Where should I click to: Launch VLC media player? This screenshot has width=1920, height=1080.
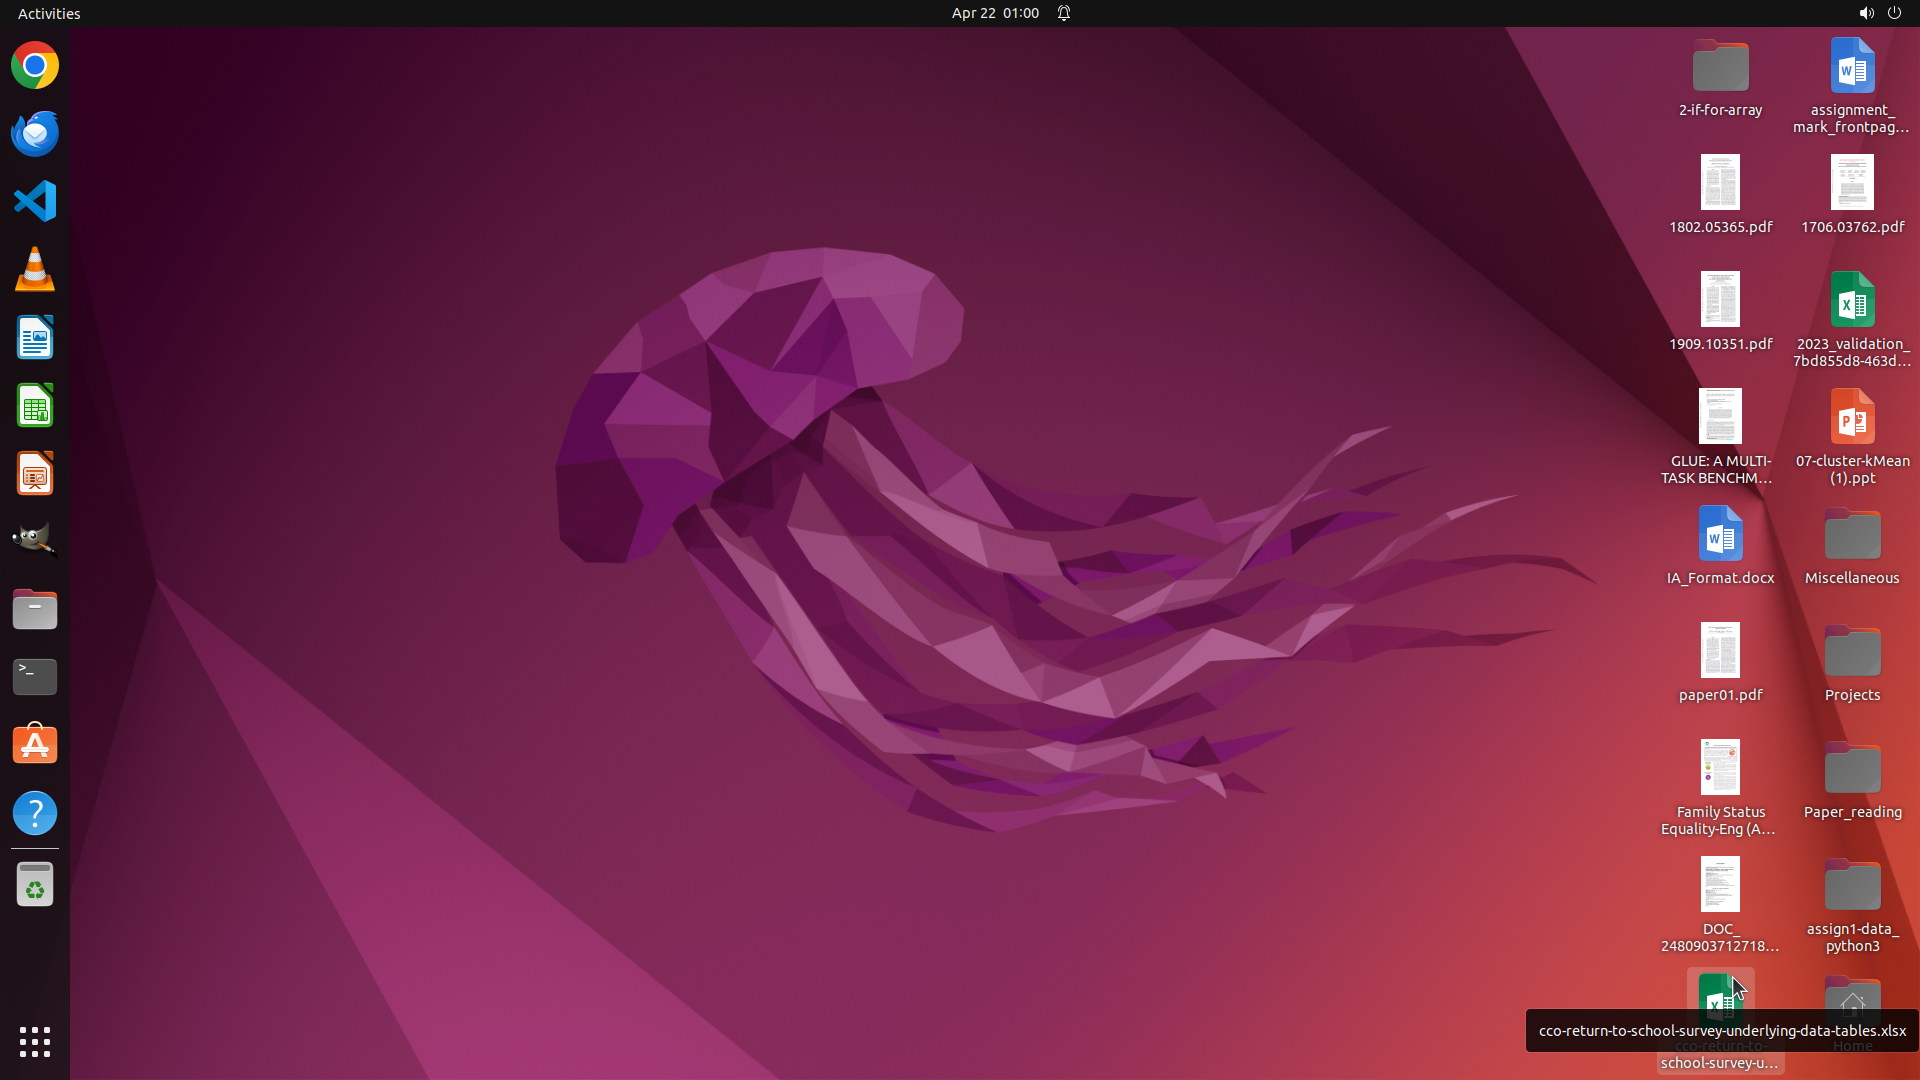[35, 270]
